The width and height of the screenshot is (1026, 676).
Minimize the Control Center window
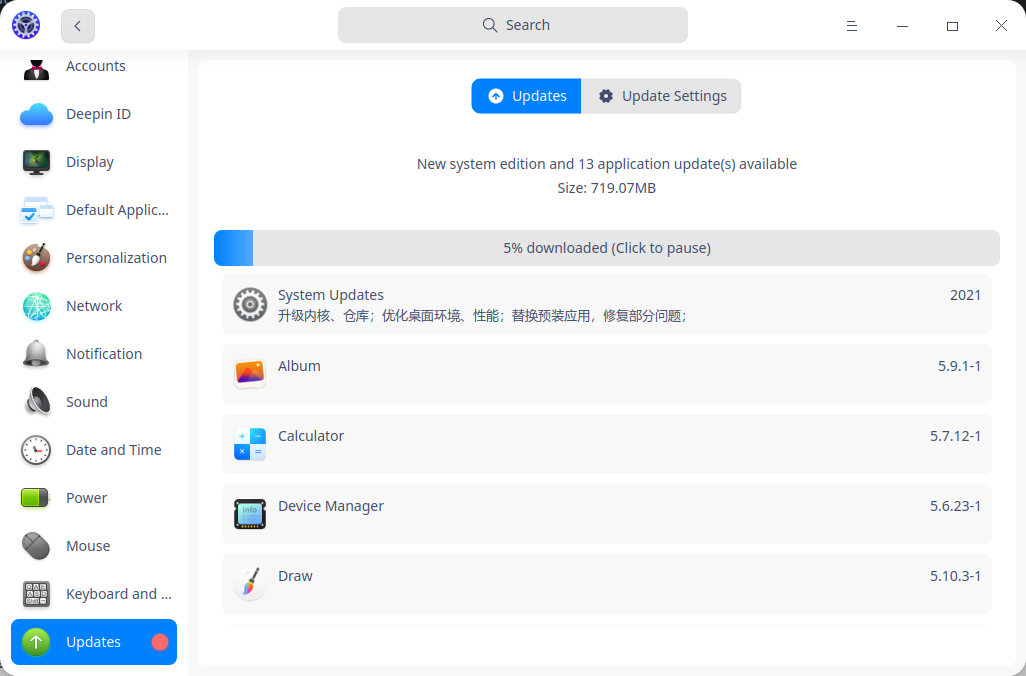click(902, 26)
